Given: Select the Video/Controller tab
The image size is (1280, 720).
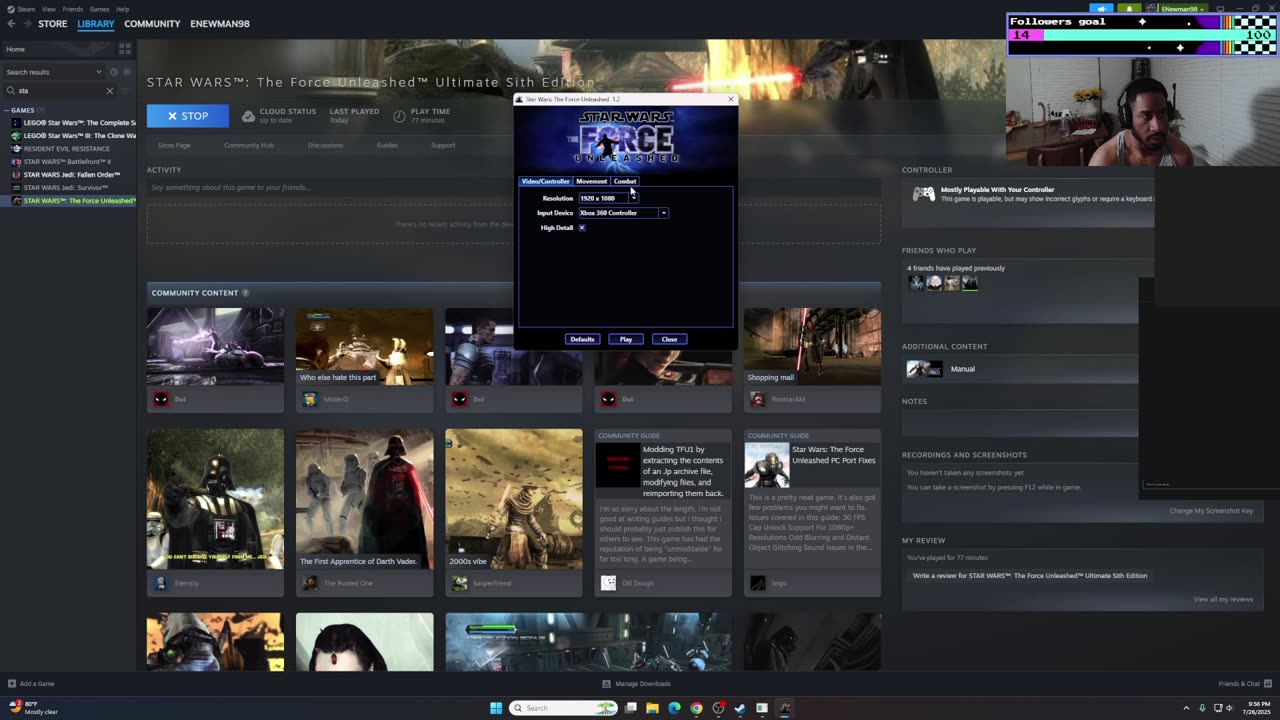Looking at the screenshot, I should point(545,181).
